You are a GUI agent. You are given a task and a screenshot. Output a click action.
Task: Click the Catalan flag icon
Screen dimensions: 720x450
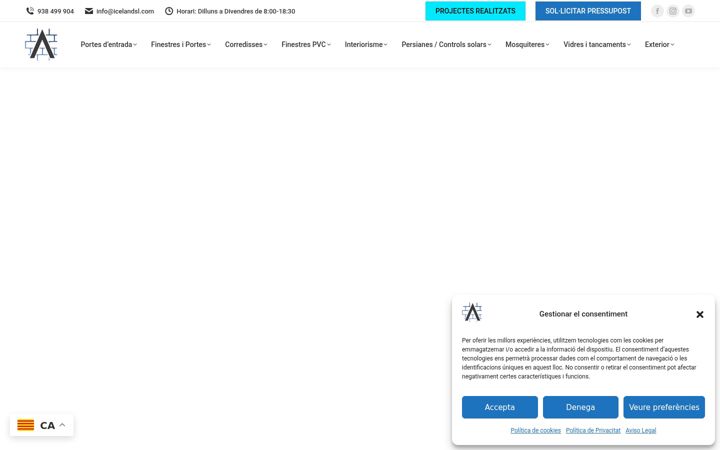pos(26,425)
